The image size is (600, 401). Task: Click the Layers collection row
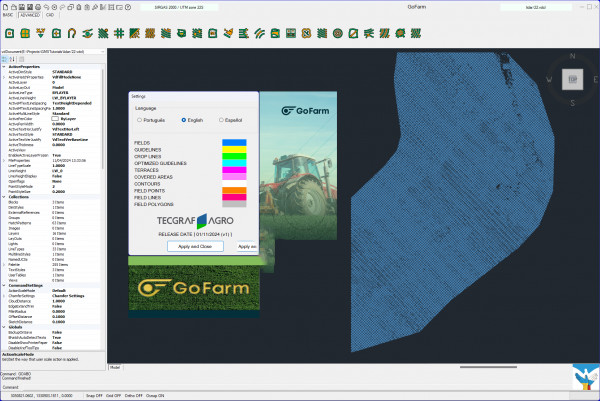[x=52, y=233]
